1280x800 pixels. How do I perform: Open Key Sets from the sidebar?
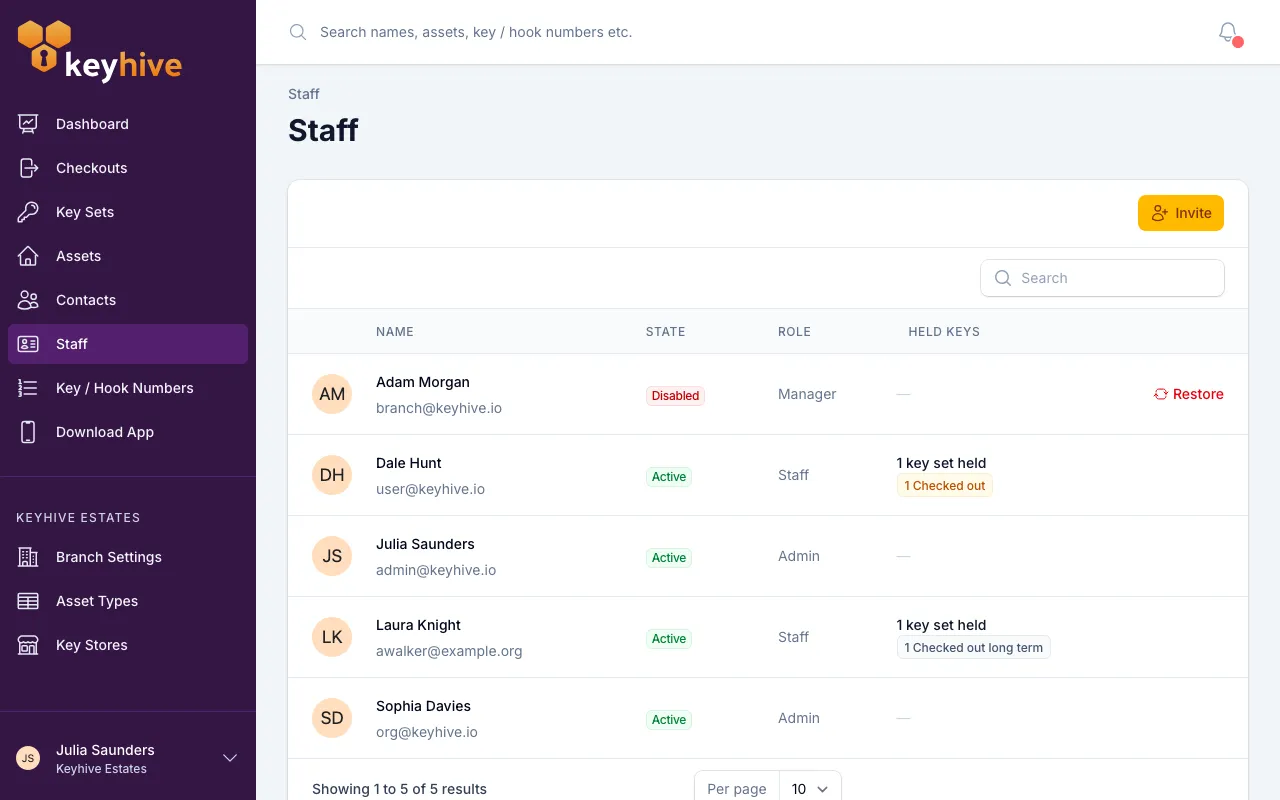click(128, 212)
